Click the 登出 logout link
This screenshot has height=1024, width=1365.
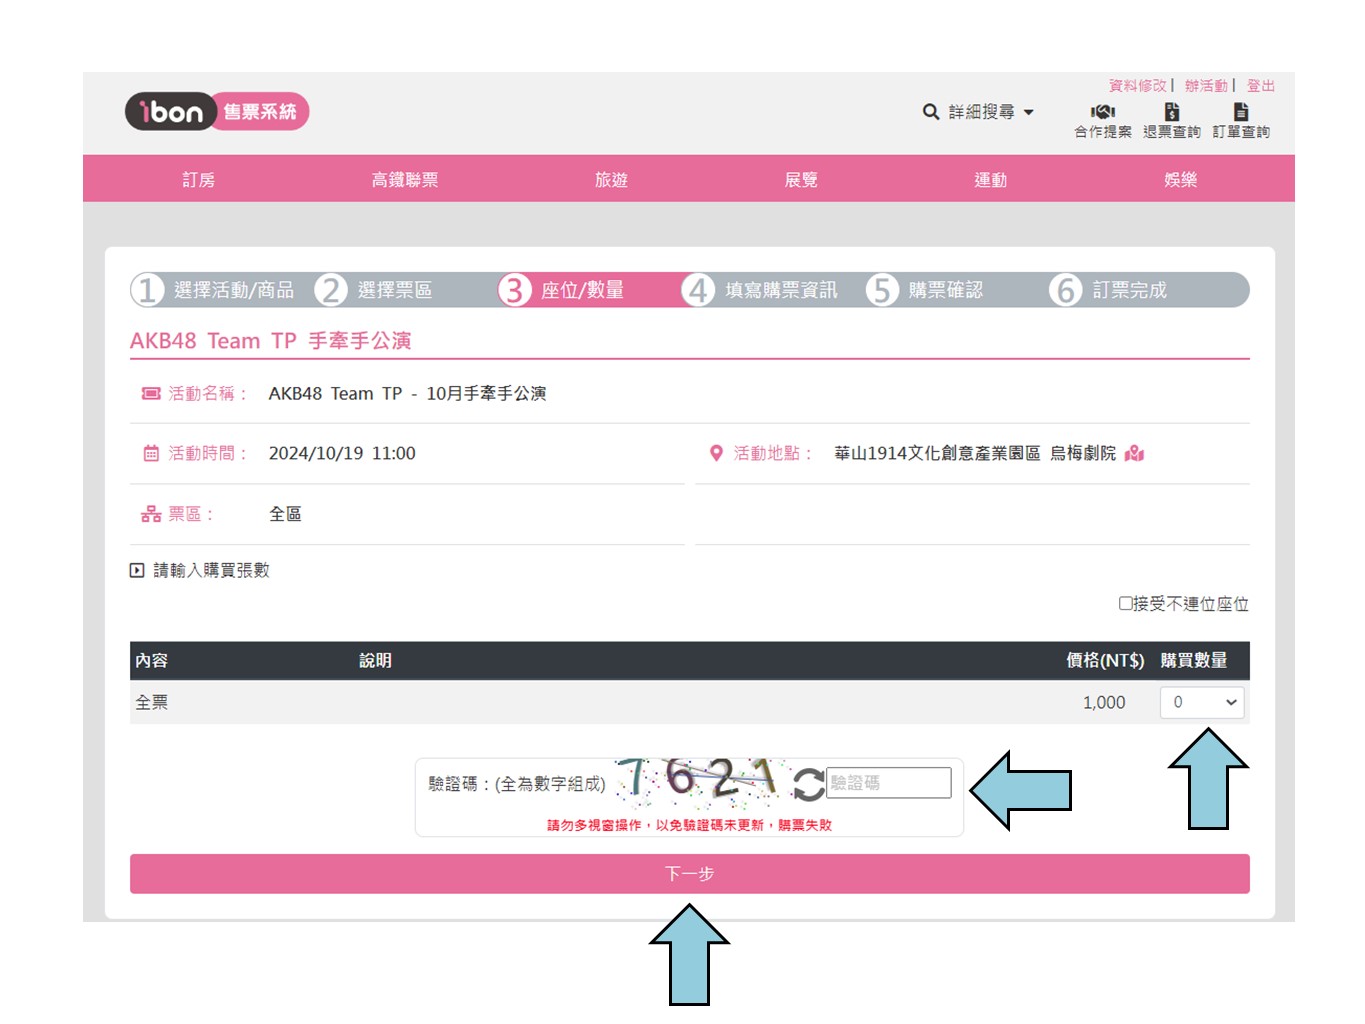[x=1260, y=86]
